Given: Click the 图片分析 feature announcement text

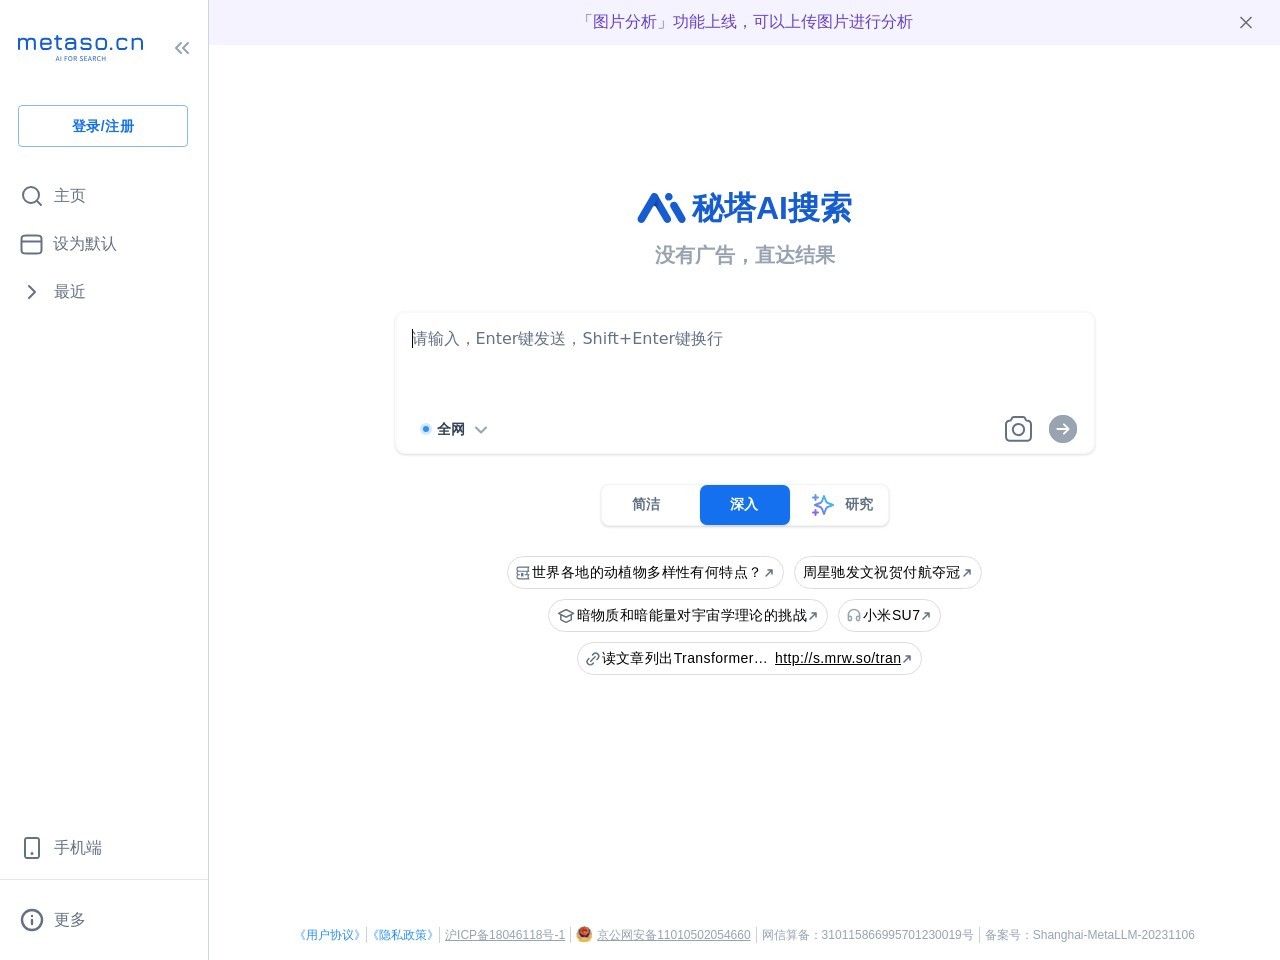Looking at the screenshot, I should point(745,22).
